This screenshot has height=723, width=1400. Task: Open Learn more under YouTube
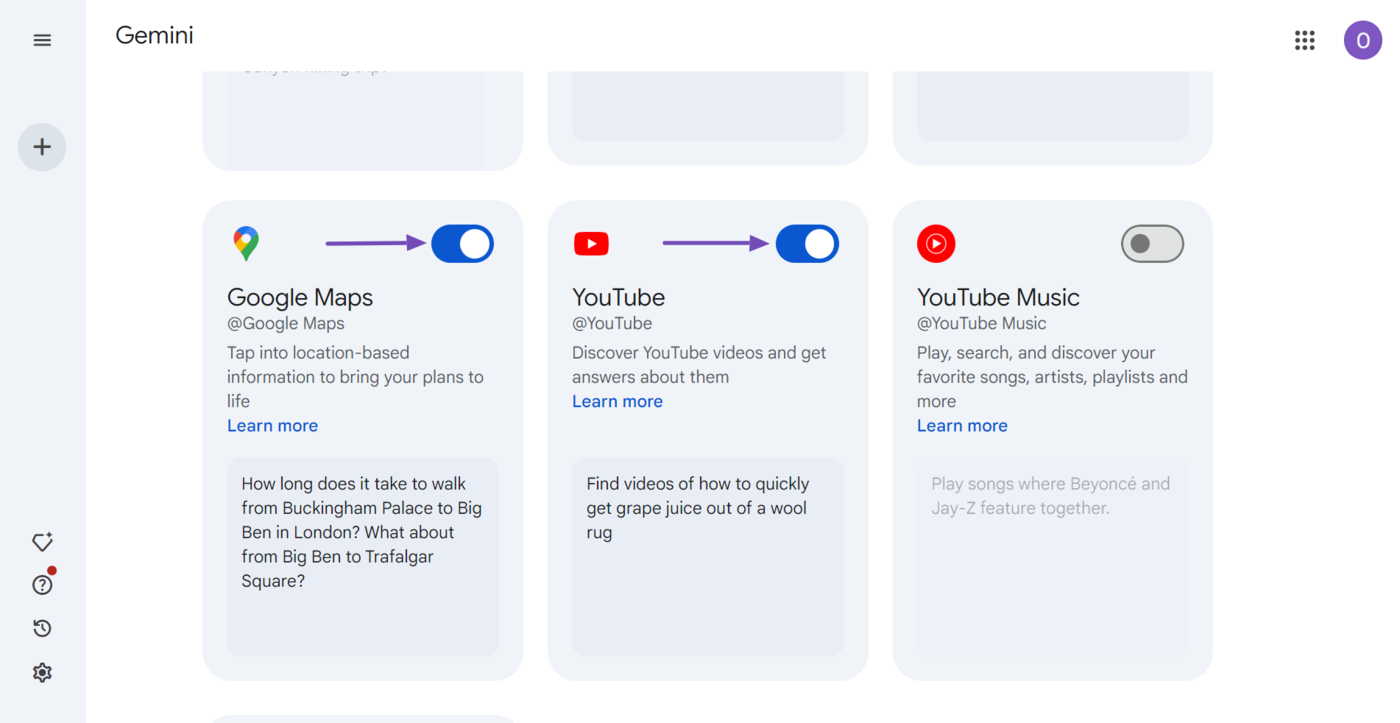(x=617, y=401)
